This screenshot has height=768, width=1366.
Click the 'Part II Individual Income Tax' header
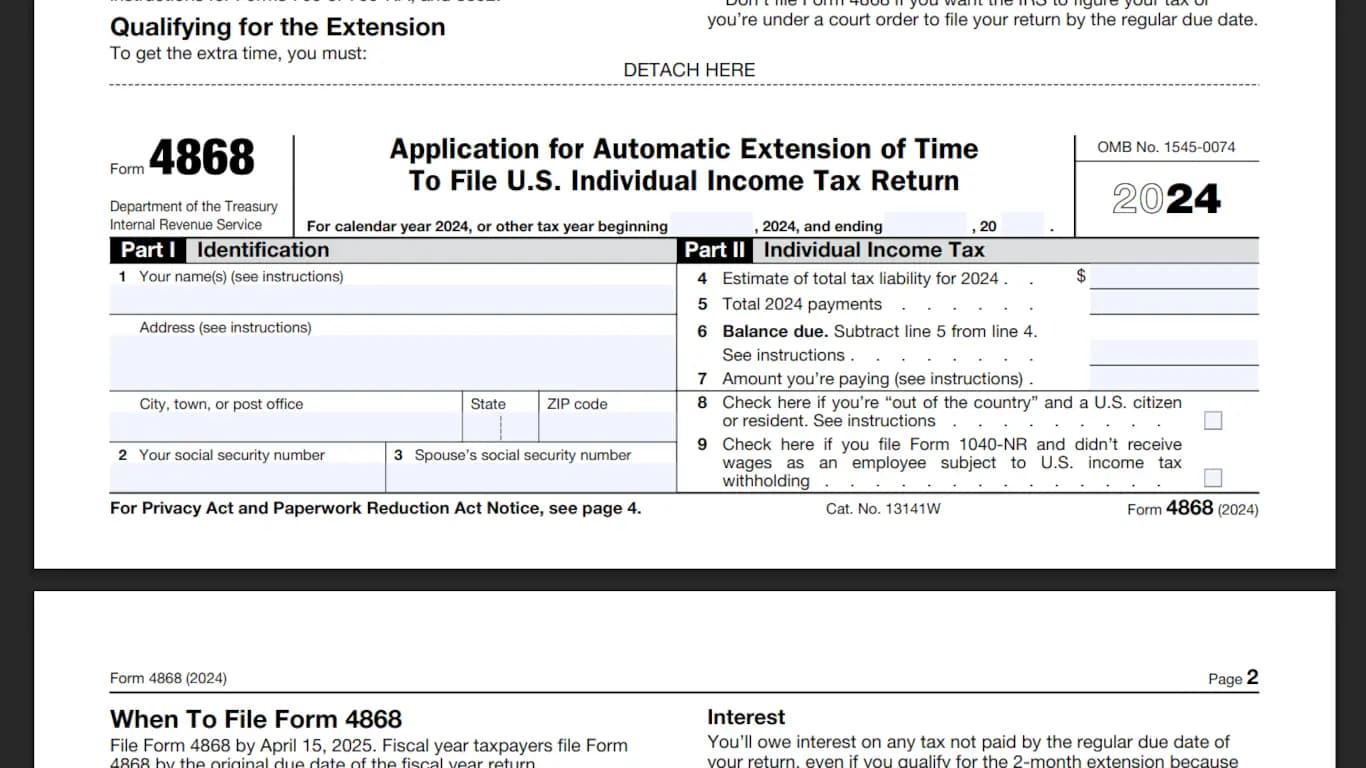point(834,250)
